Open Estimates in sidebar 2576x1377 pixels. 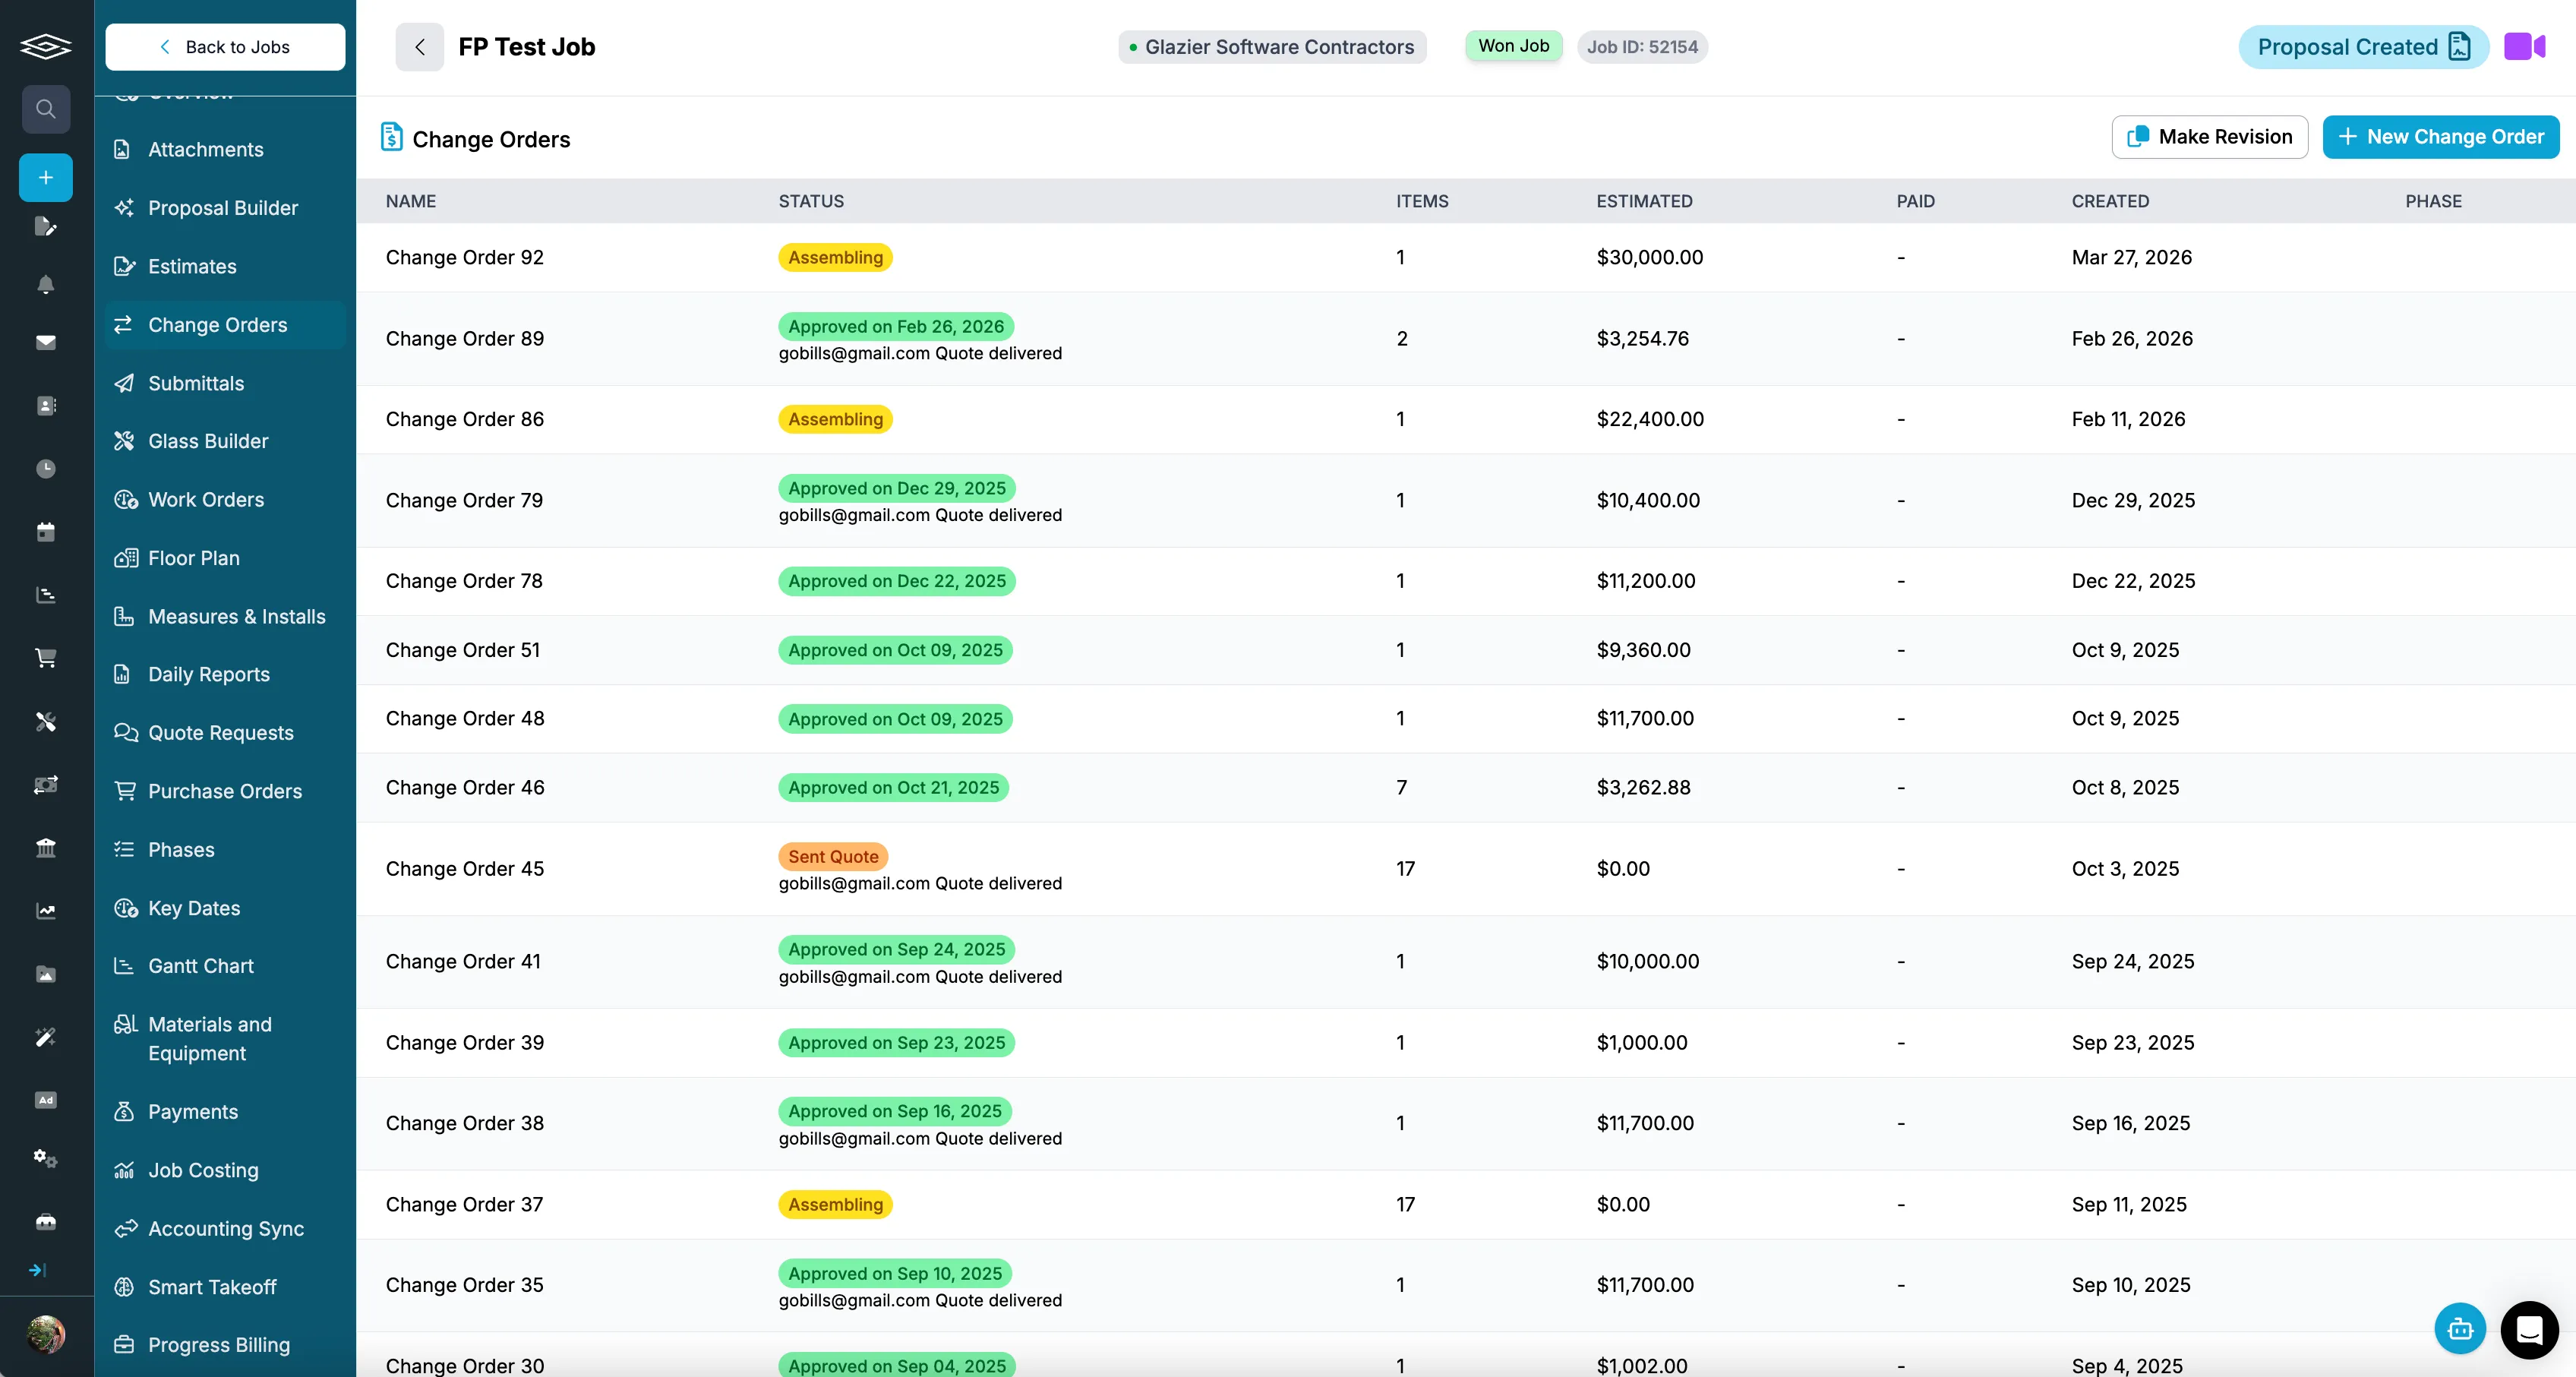[225, 266]
